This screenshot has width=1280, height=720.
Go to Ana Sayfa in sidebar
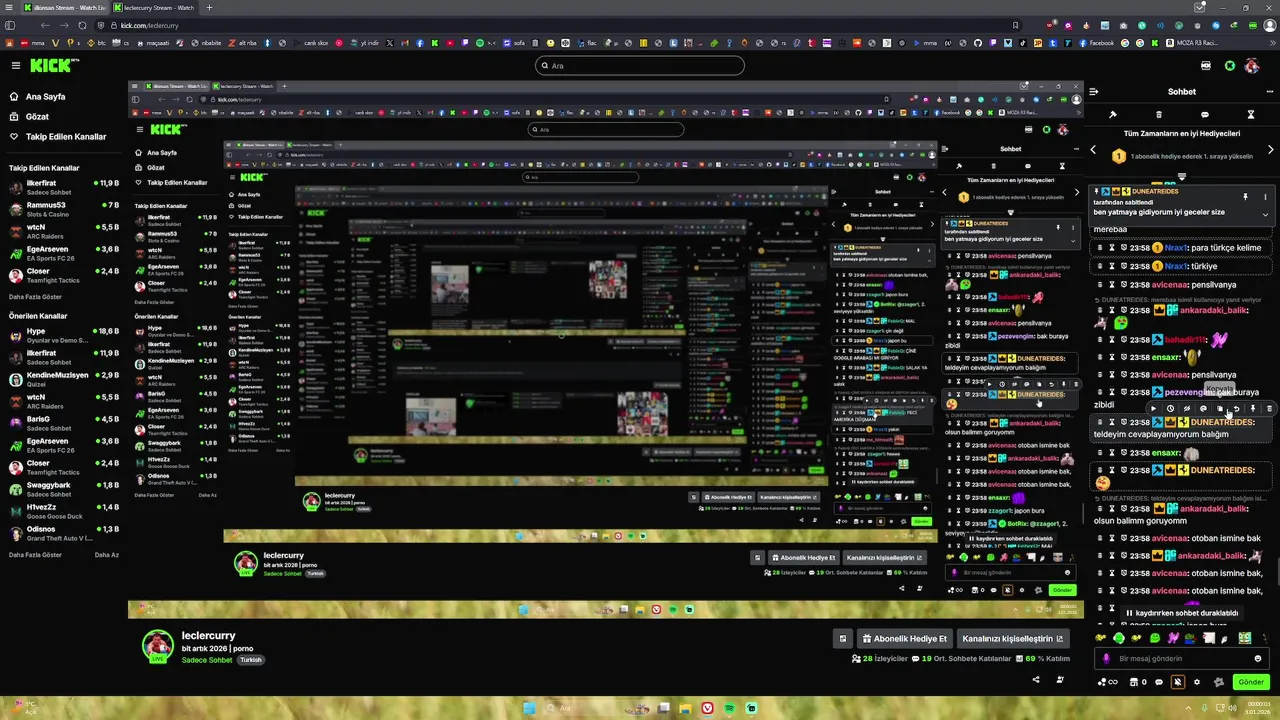point(45,97)
